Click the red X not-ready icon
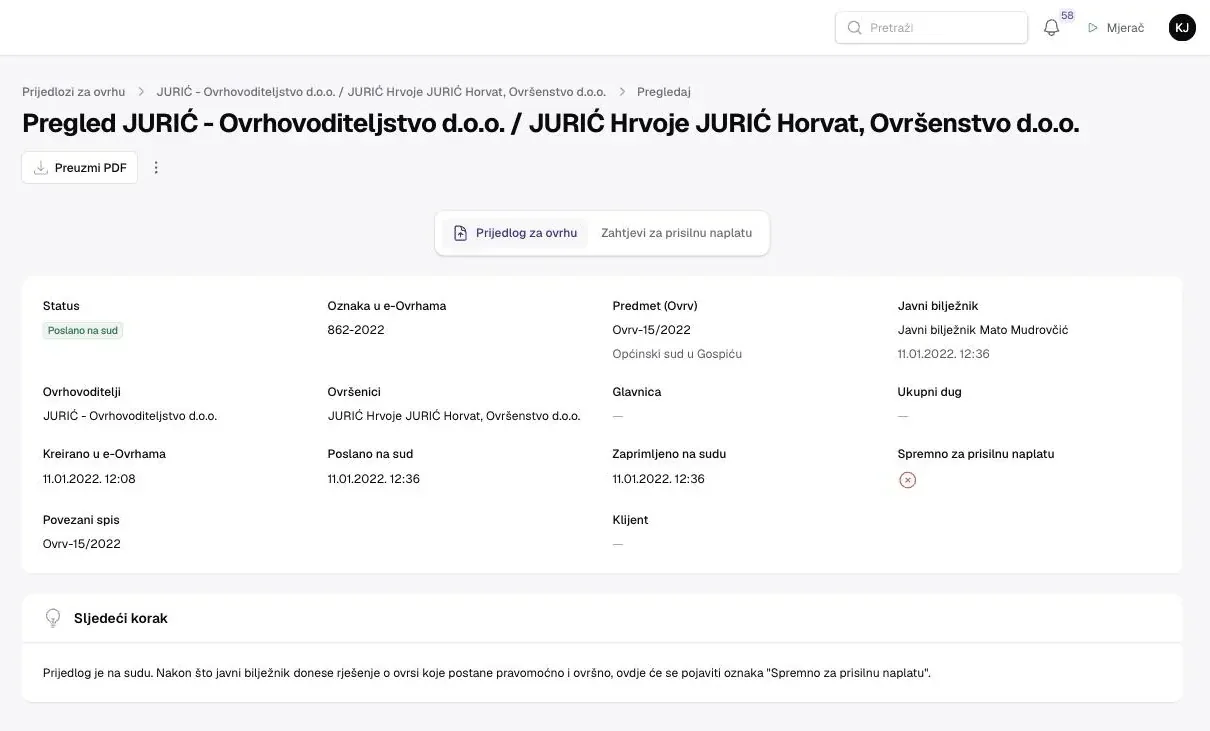Screen dimensions: 1210x731 907,480
